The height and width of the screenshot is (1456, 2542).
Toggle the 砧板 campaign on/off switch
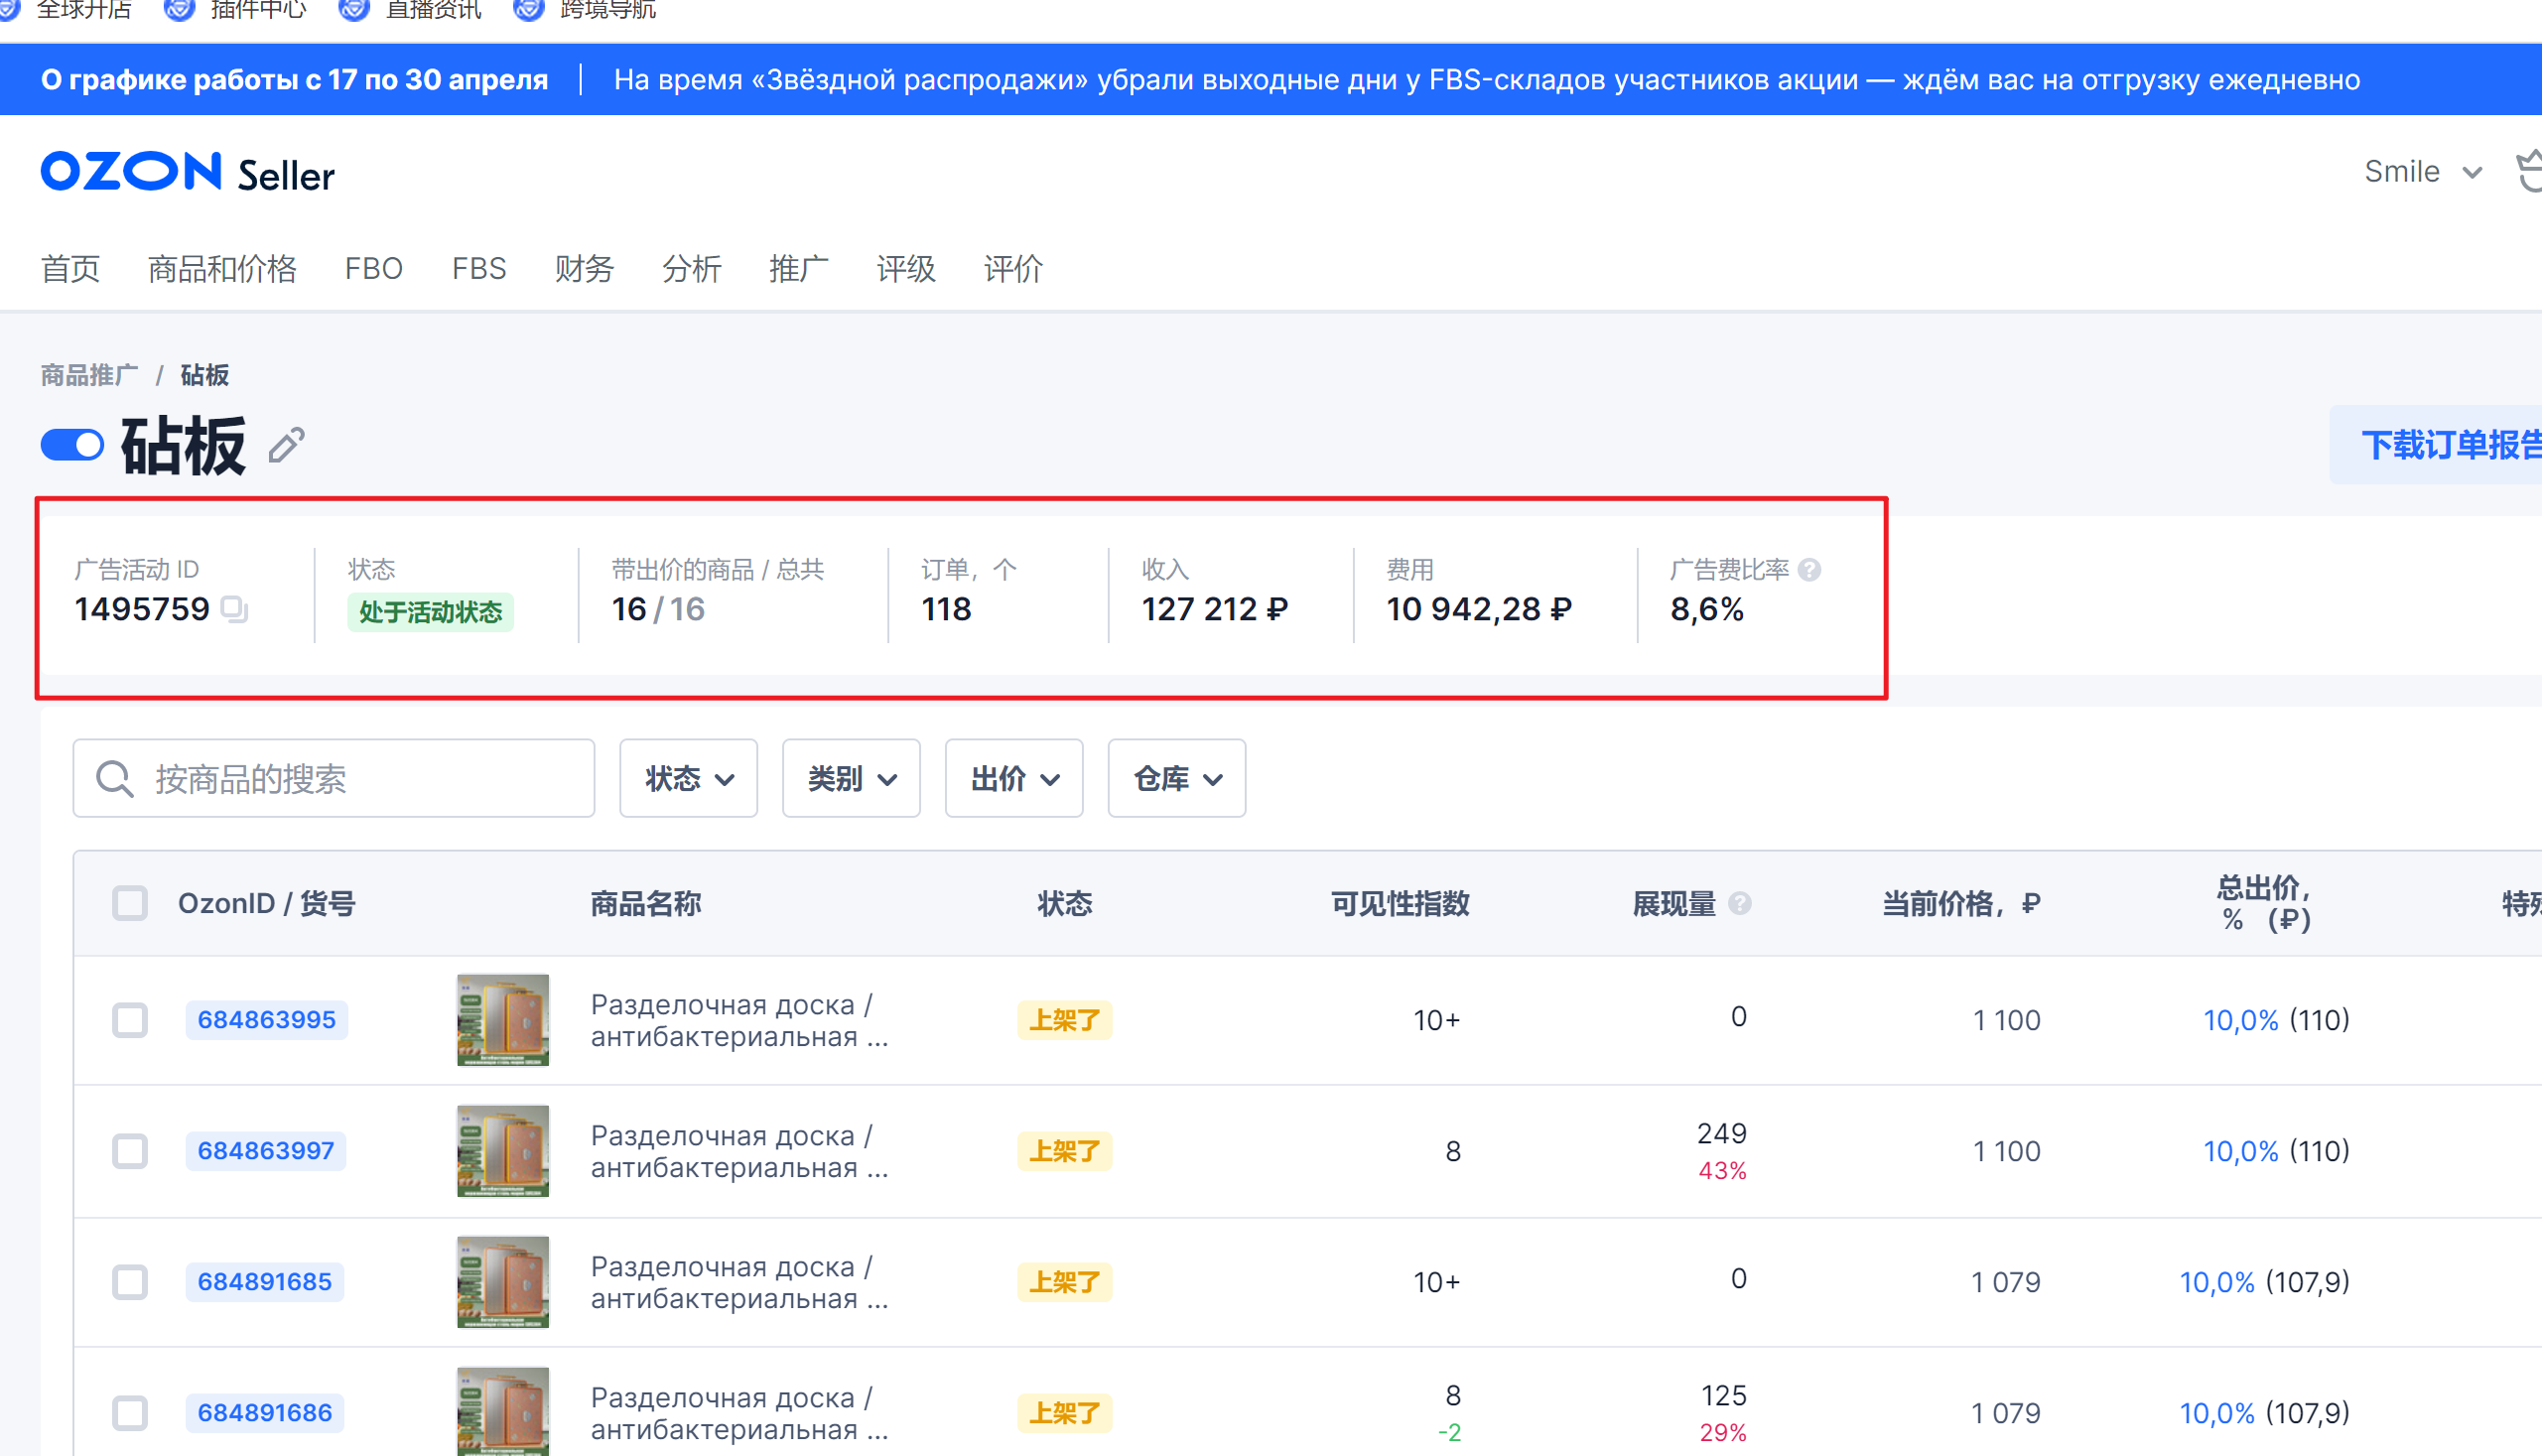(x=72, y=445)
